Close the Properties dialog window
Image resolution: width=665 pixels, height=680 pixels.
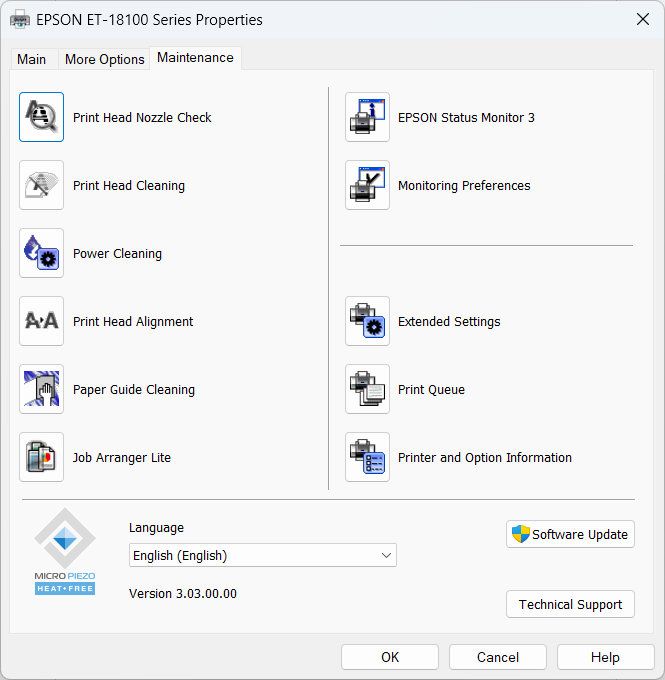click(643, 19)
